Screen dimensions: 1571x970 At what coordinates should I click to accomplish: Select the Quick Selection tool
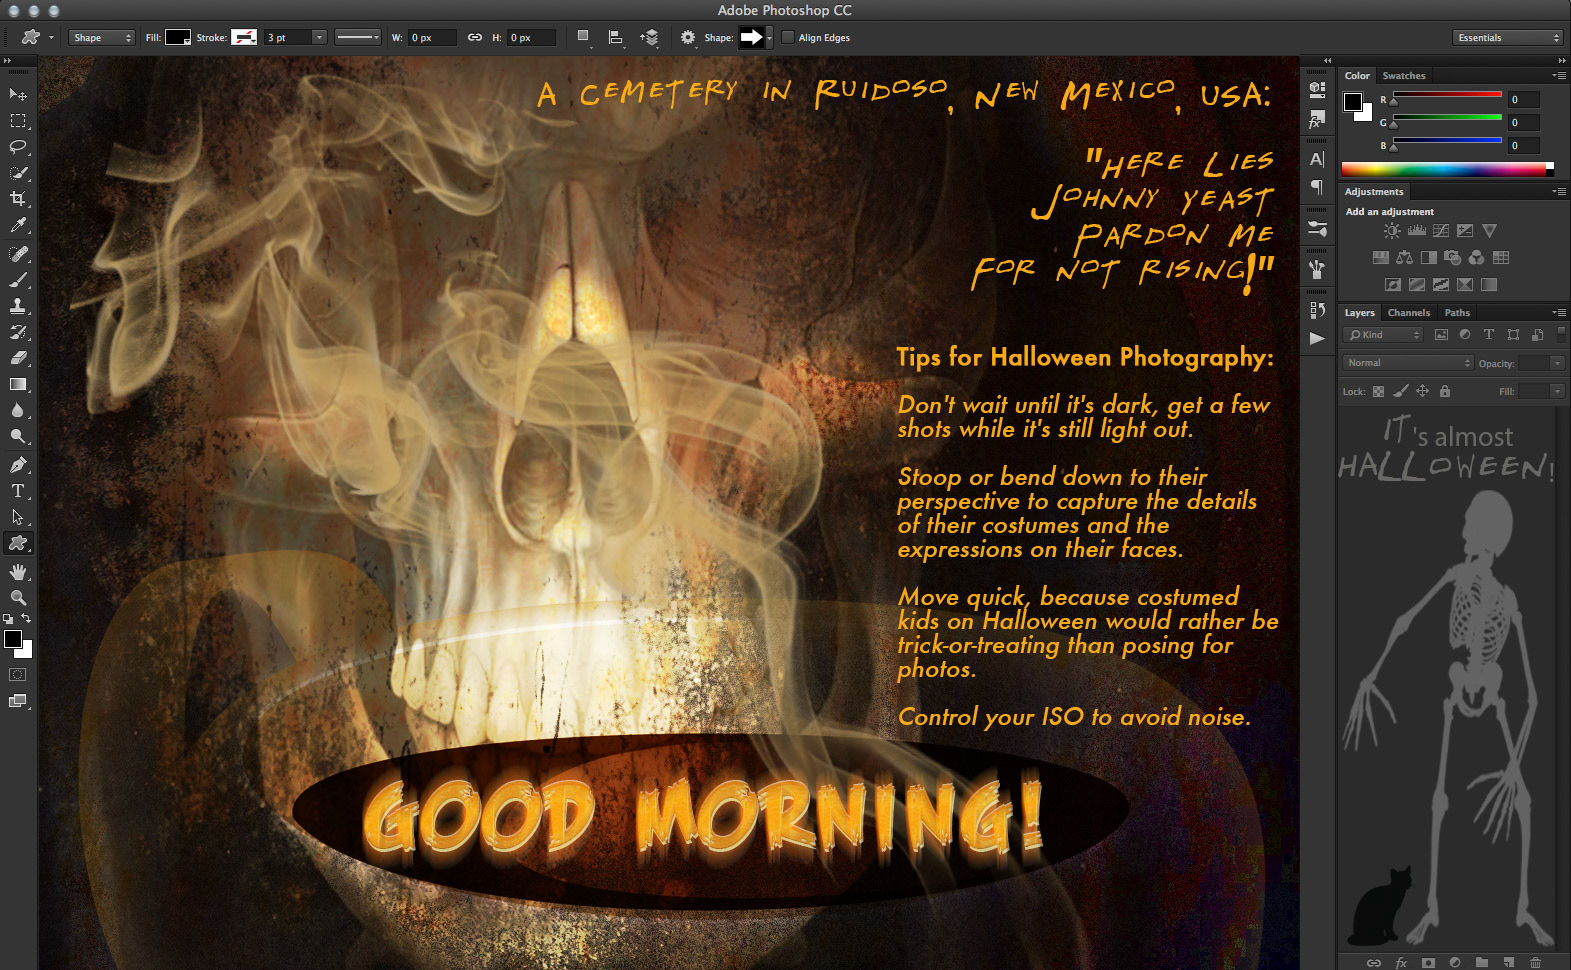[x=18, y=173]
